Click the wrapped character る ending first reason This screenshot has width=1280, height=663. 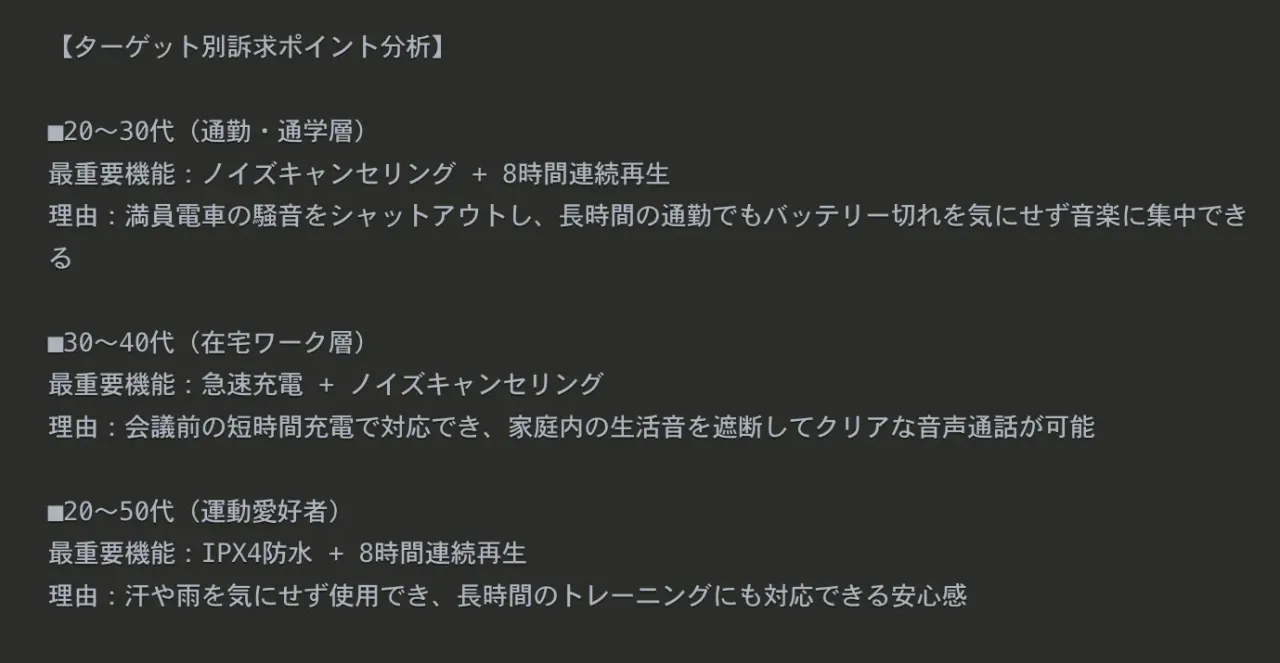coord(60,258)
